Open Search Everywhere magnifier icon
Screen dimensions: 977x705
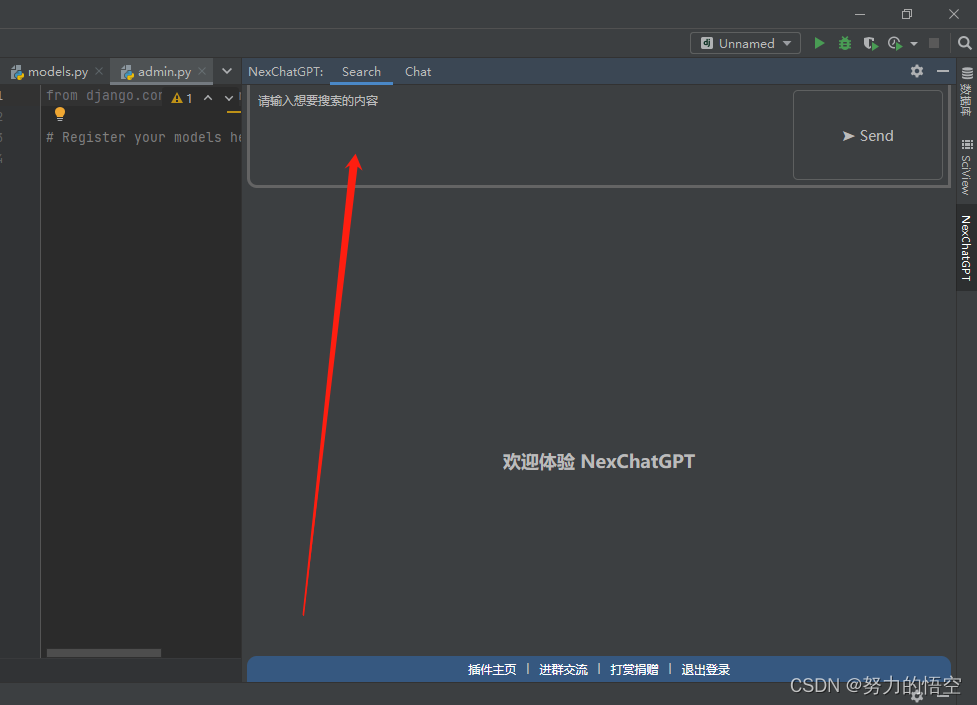(x=964, y=43)
